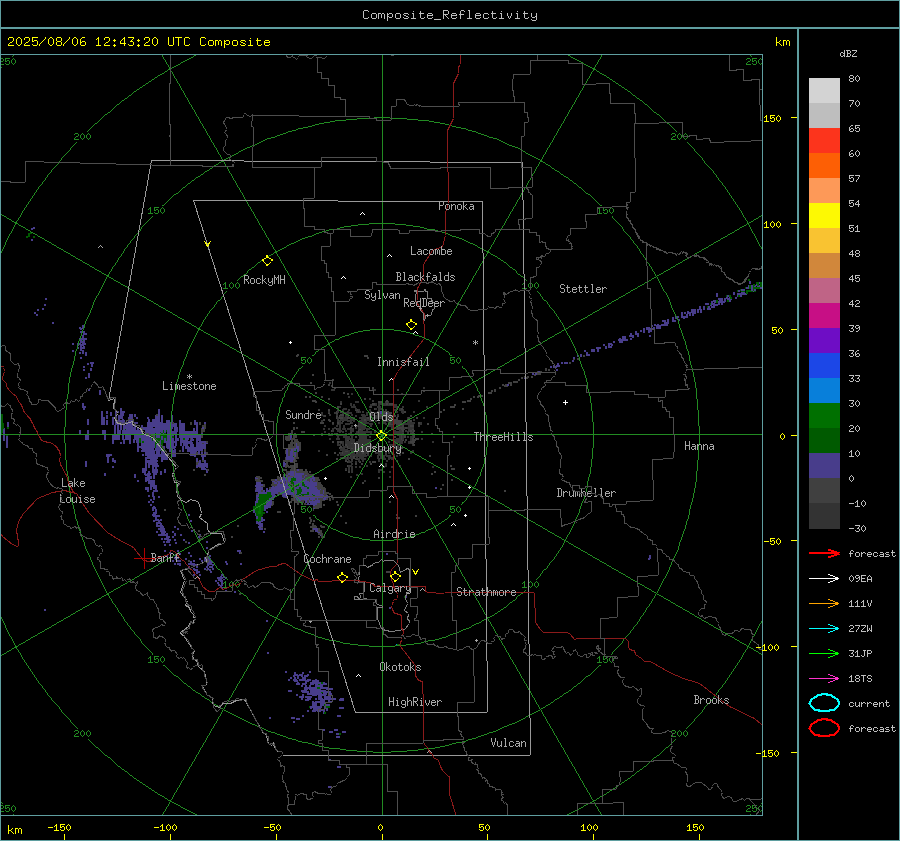This screenshot has height=841, width=900.
Task: Pick the purple swatch below 39 dBZ
Action: click(824, 340)
